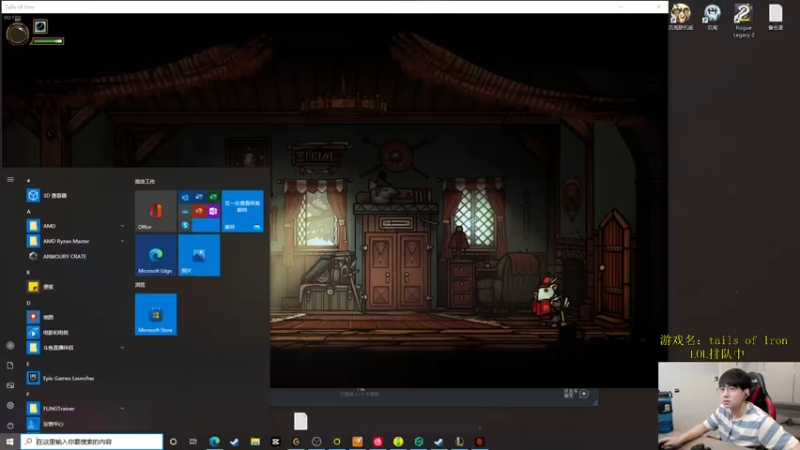Viewport: 800px width, 450px height.
Task: Click the orange app icon on taskbar
Action: tap(357, 442)
